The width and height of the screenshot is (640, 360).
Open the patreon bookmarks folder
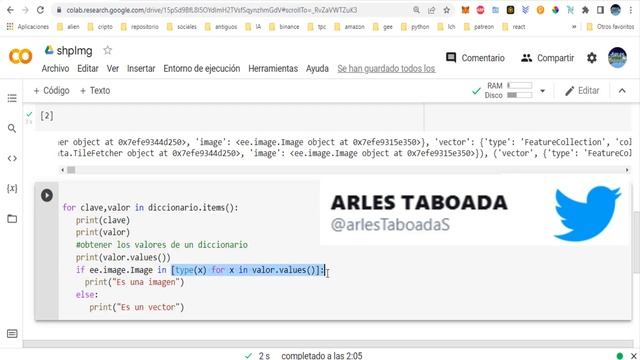[x=479, y=27]
